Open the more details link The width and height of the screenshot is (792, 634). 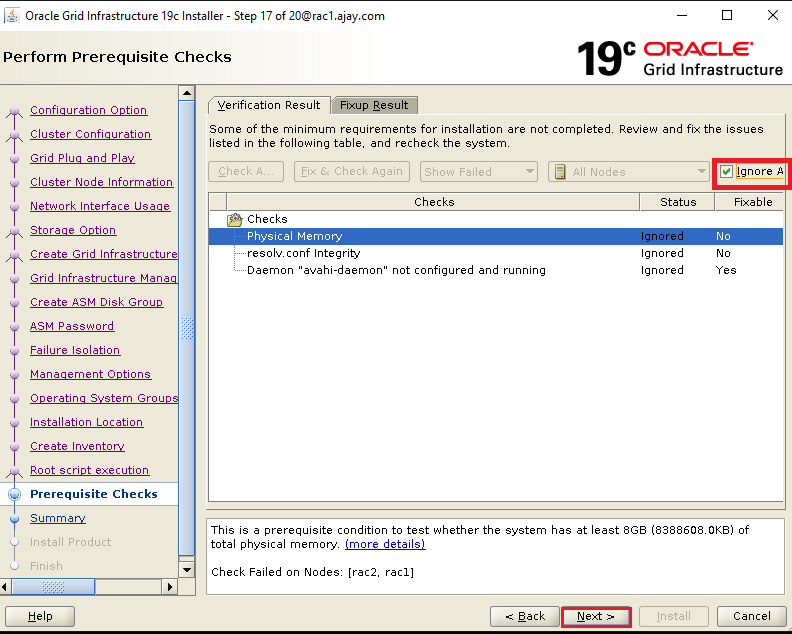click(385, 544)
